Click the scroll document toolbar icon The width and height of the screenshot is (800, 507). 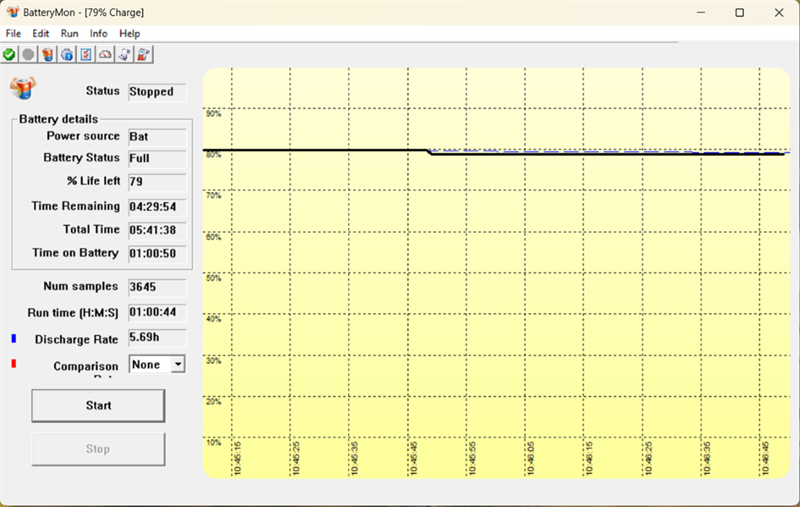pyautogui.click(x=124, y=54)
